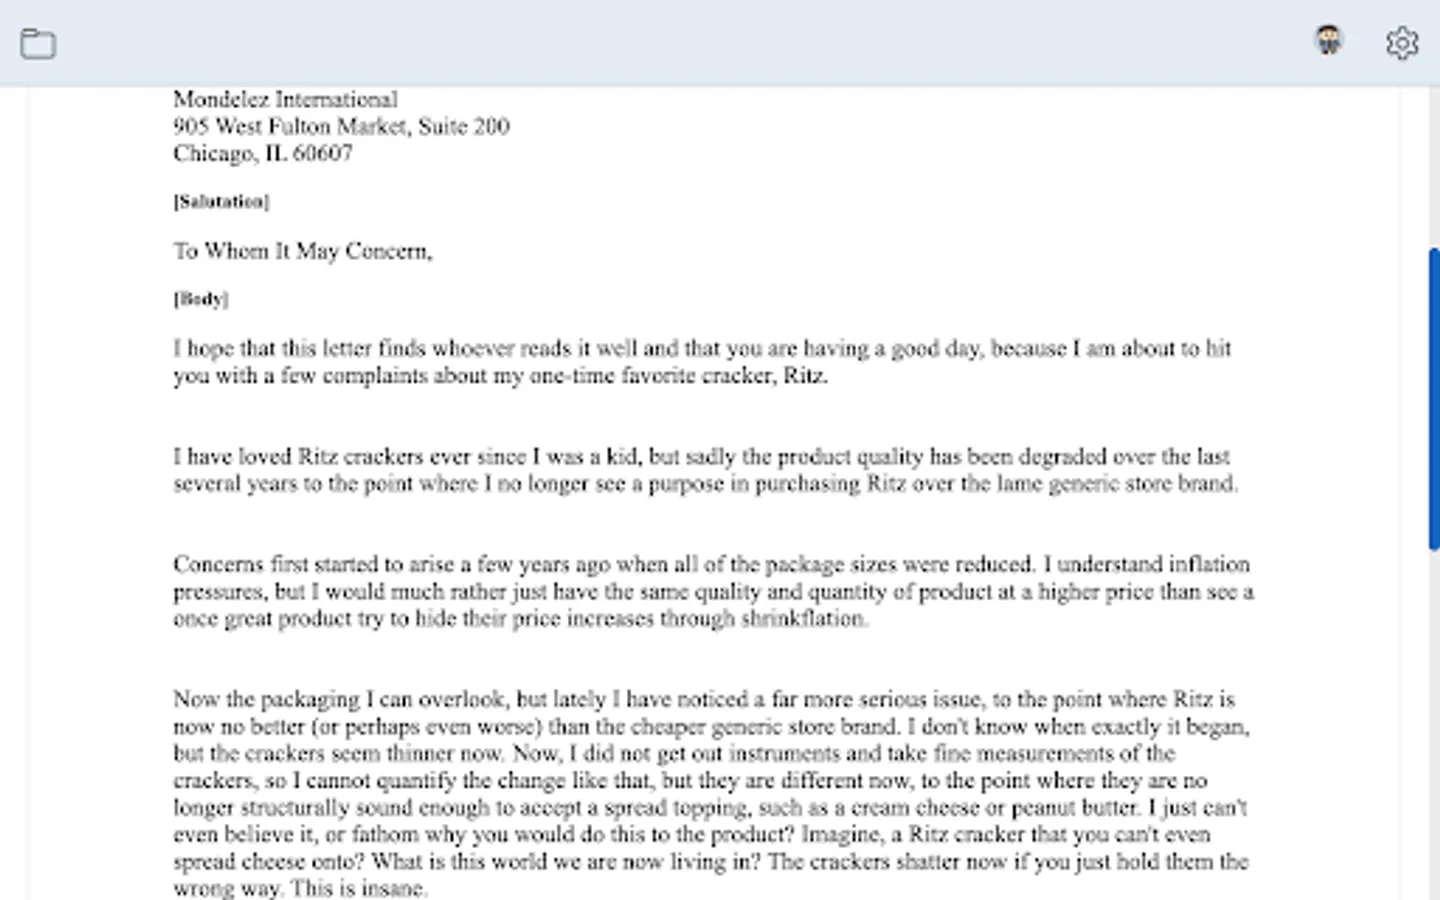The width and height of the screenshot is (1440, 900).
Task: Open the settings gear icon
Action: tap(1401, 43)
